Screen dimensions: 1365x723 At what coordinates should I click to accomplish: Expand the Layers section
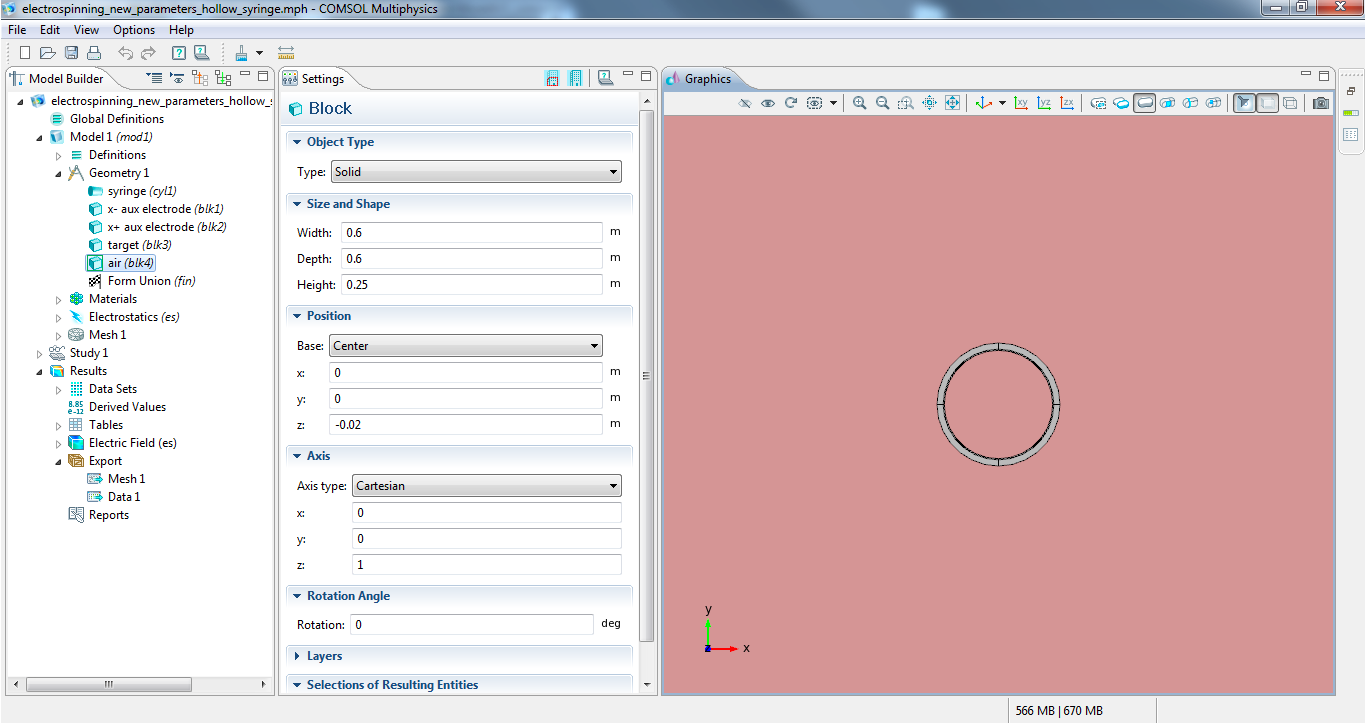[324, 656]
